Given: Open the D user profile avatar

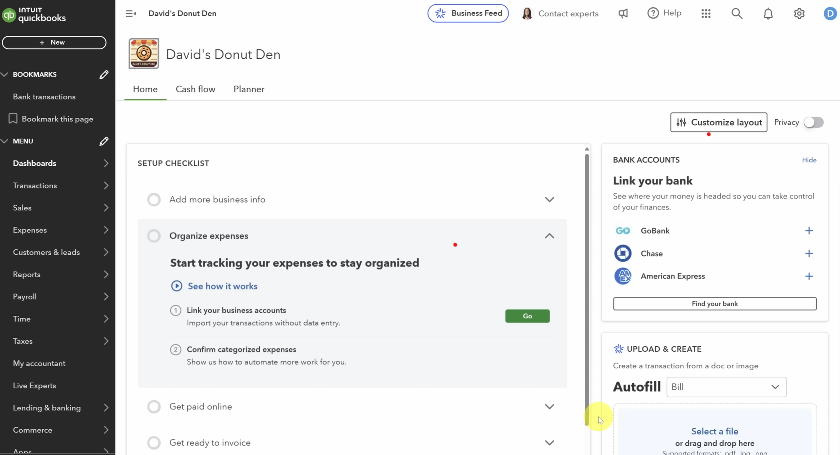Looking at the screenshot, I should (x=830, y=13).
